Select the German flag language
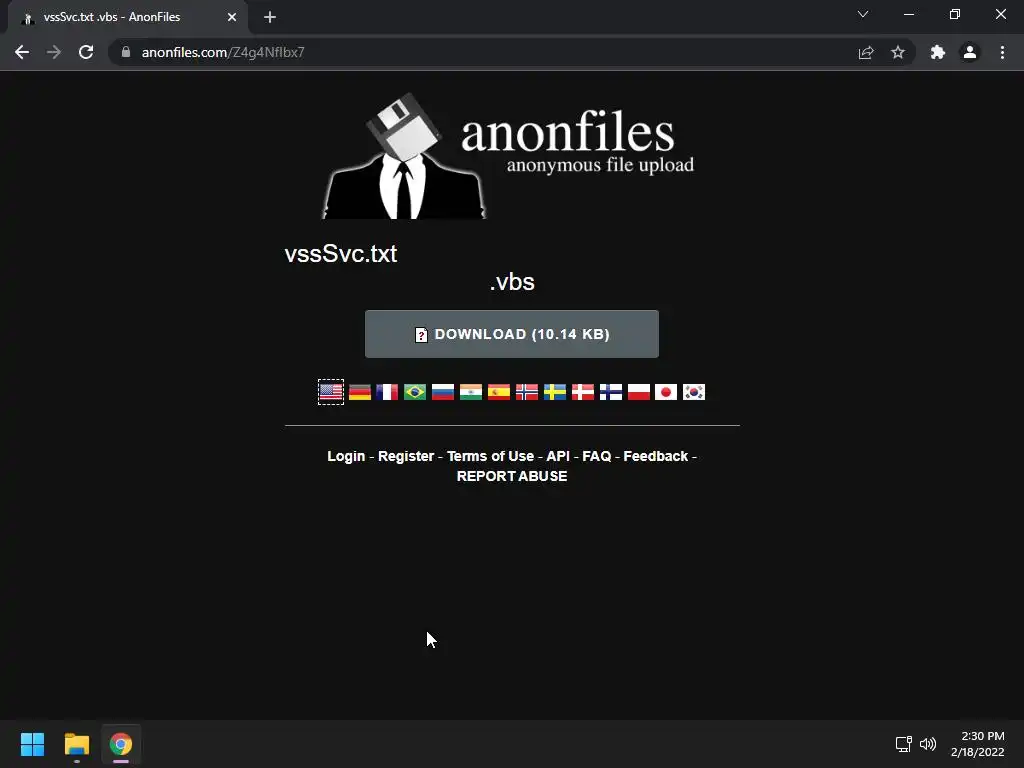Image resolution: width=1024 pixels, height=768 pixels. [360, 392]
